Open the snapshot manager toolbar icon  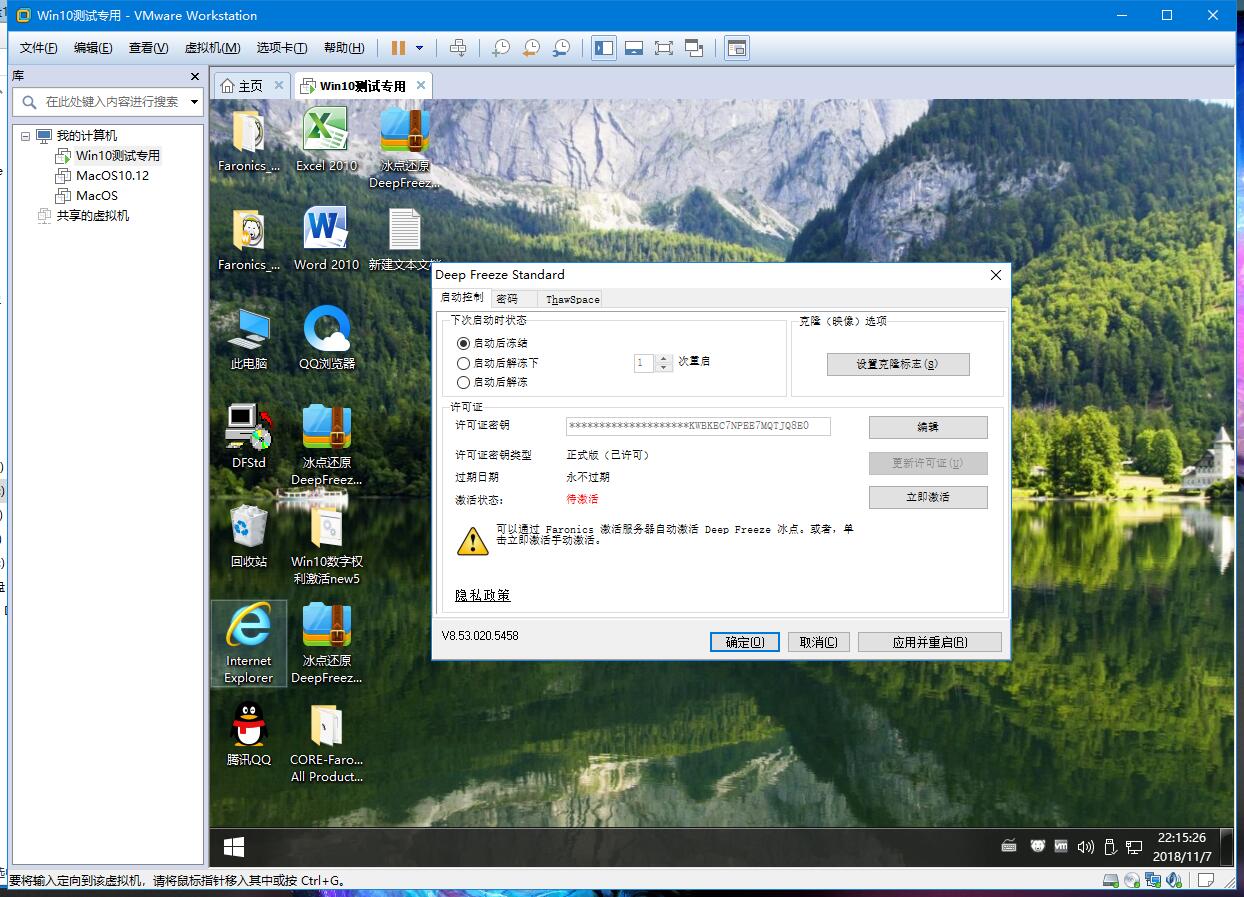[562, 48]
